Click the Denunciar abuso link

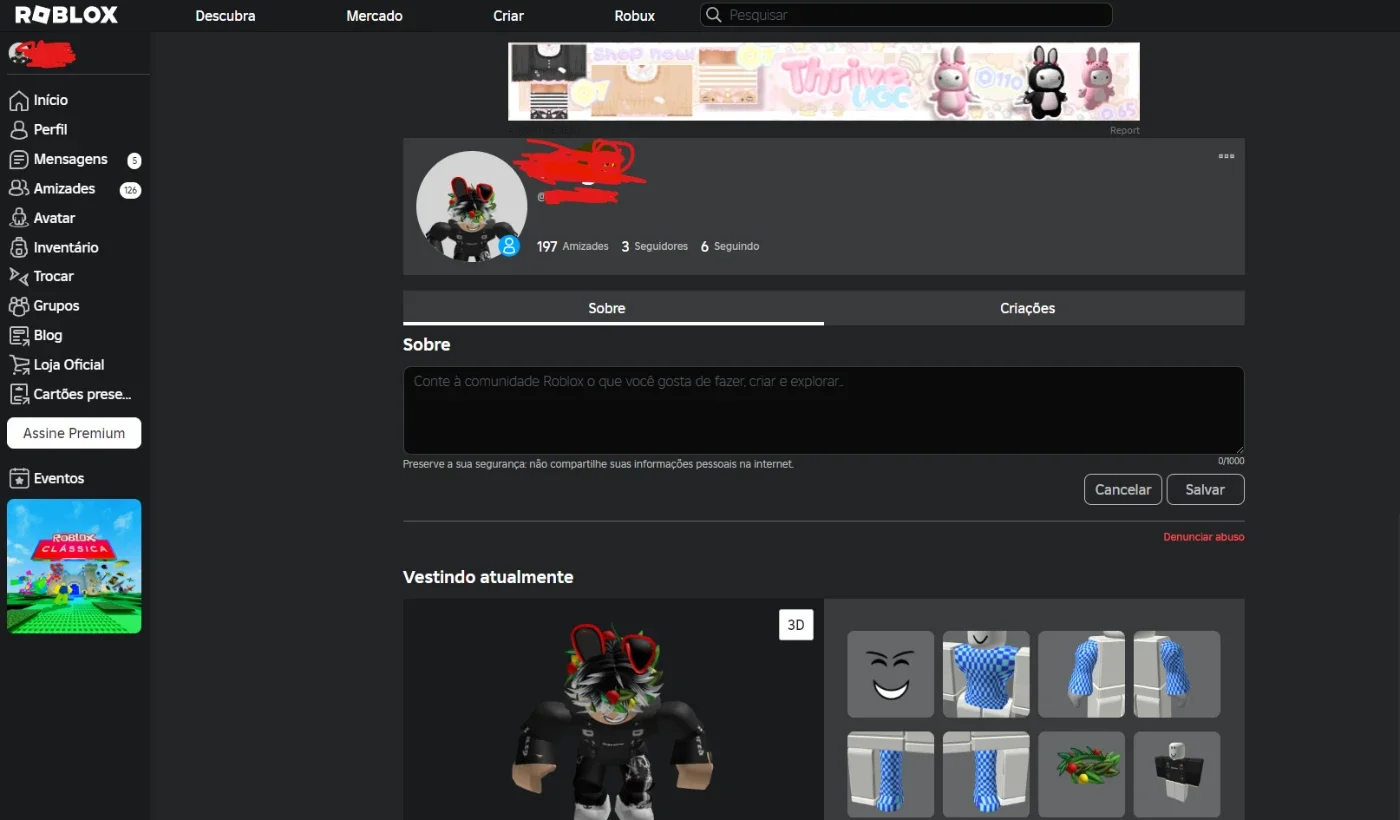click(1204, 537)
